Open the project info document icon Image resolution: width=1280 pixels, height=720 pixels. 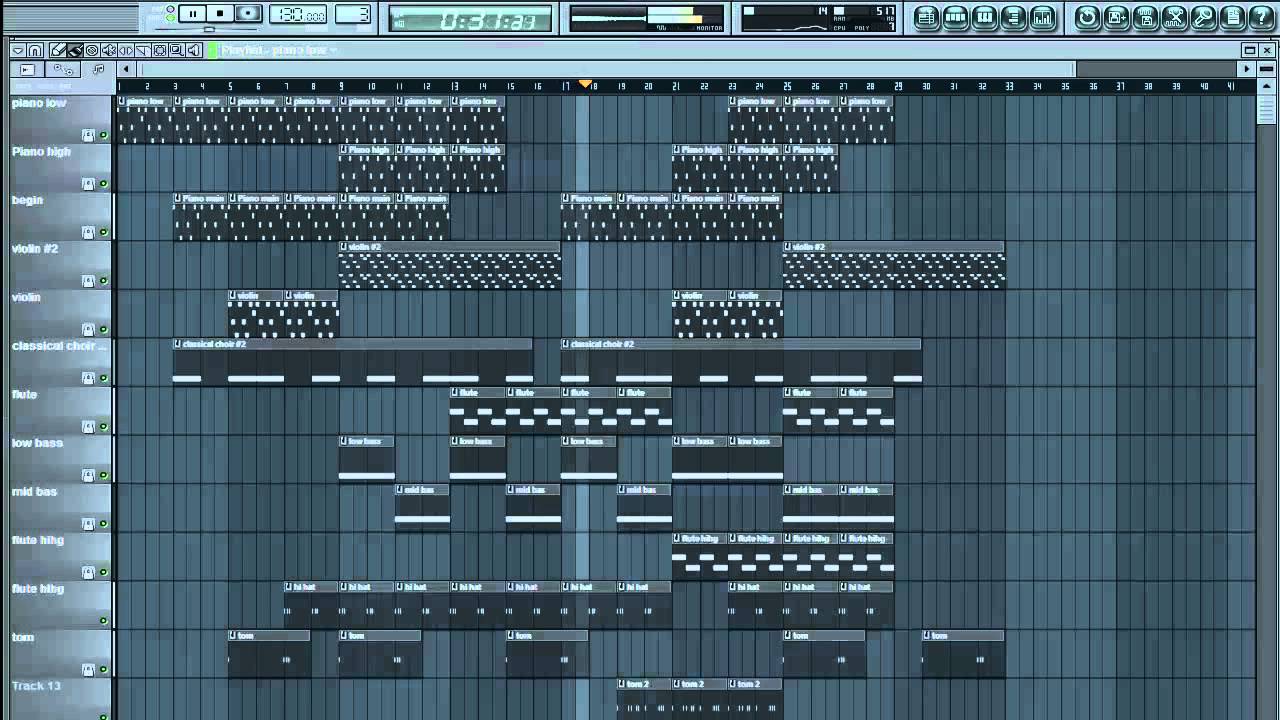point(1232,17)
